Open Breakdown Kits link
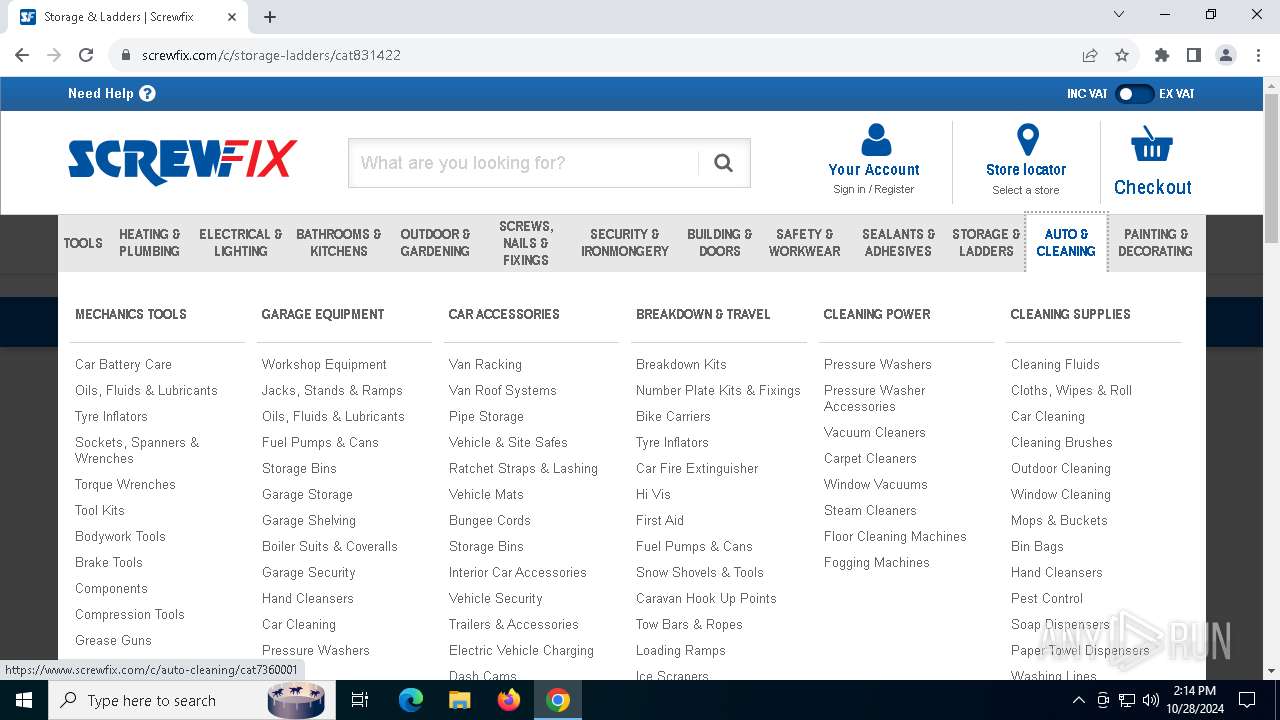 tap(681, 364)
